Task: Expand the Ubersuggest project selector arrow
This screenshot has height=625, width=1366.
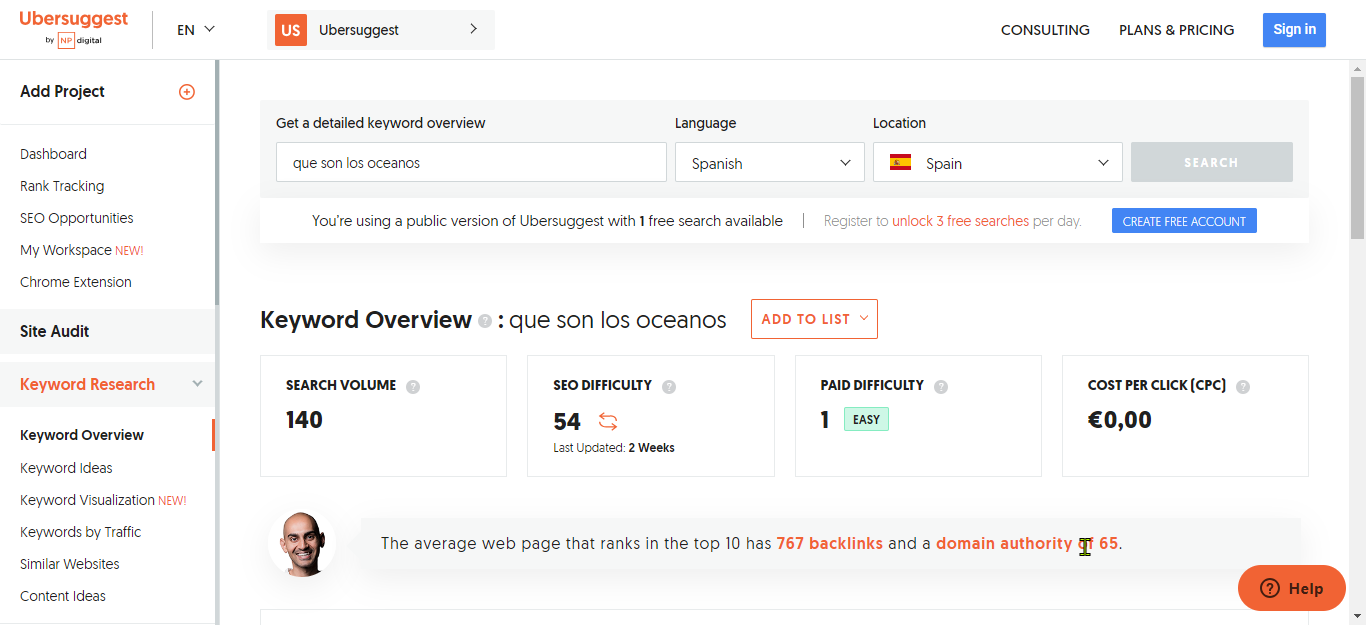Action: (x=473, y=29)
